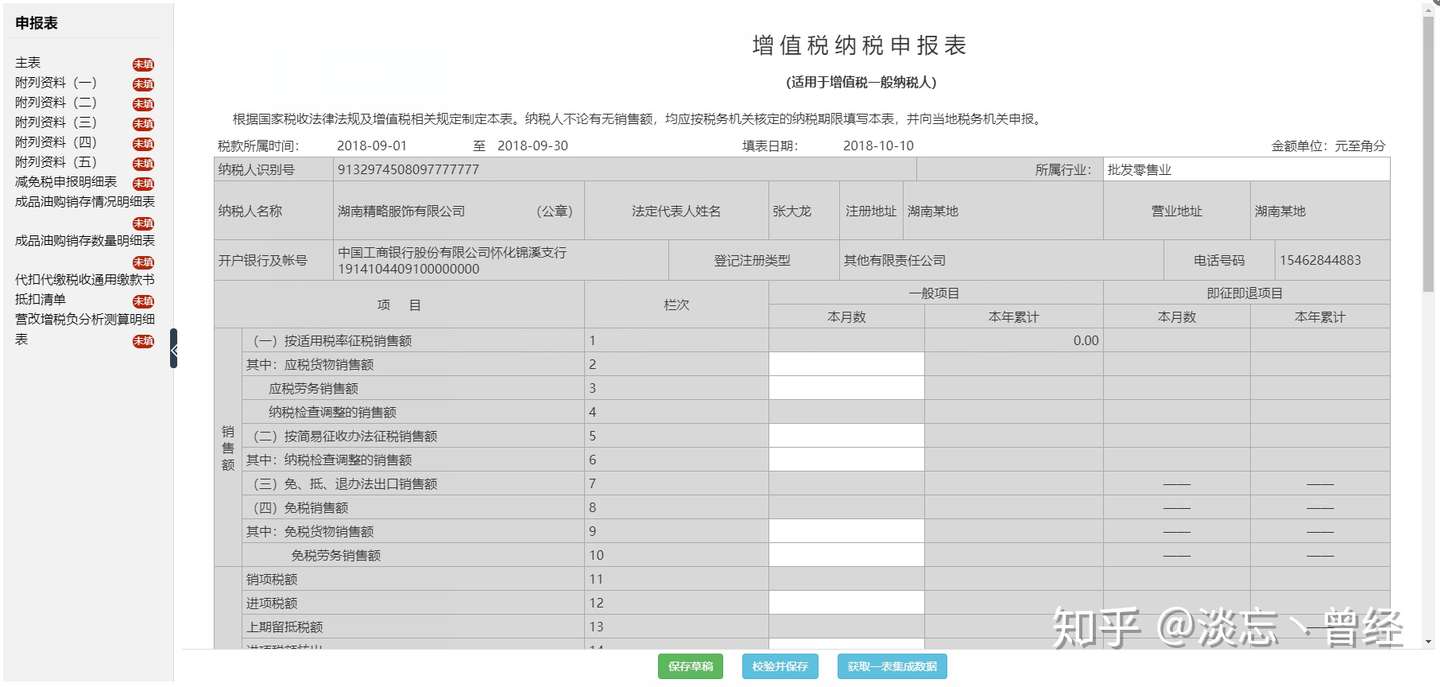Image resolution: width=1440 pixels, height=687 pixels.
Task: Click the 未填 badge next to 减免税申报明细表
Action: click(x=144, y=183)
